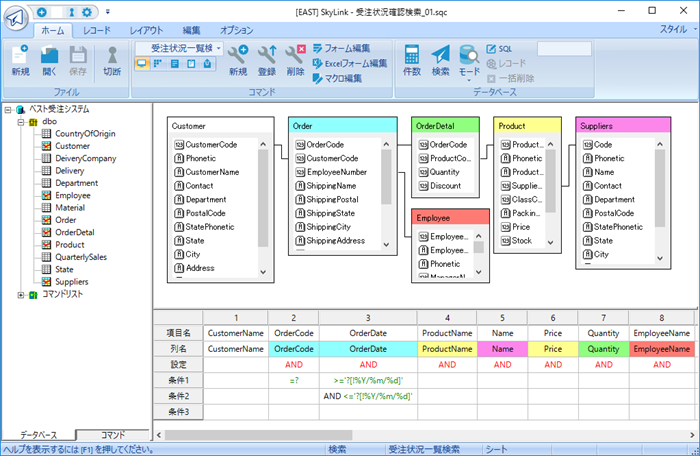Click the red Employee table header
Screen dimensions: 700x456
click(450, 218)
